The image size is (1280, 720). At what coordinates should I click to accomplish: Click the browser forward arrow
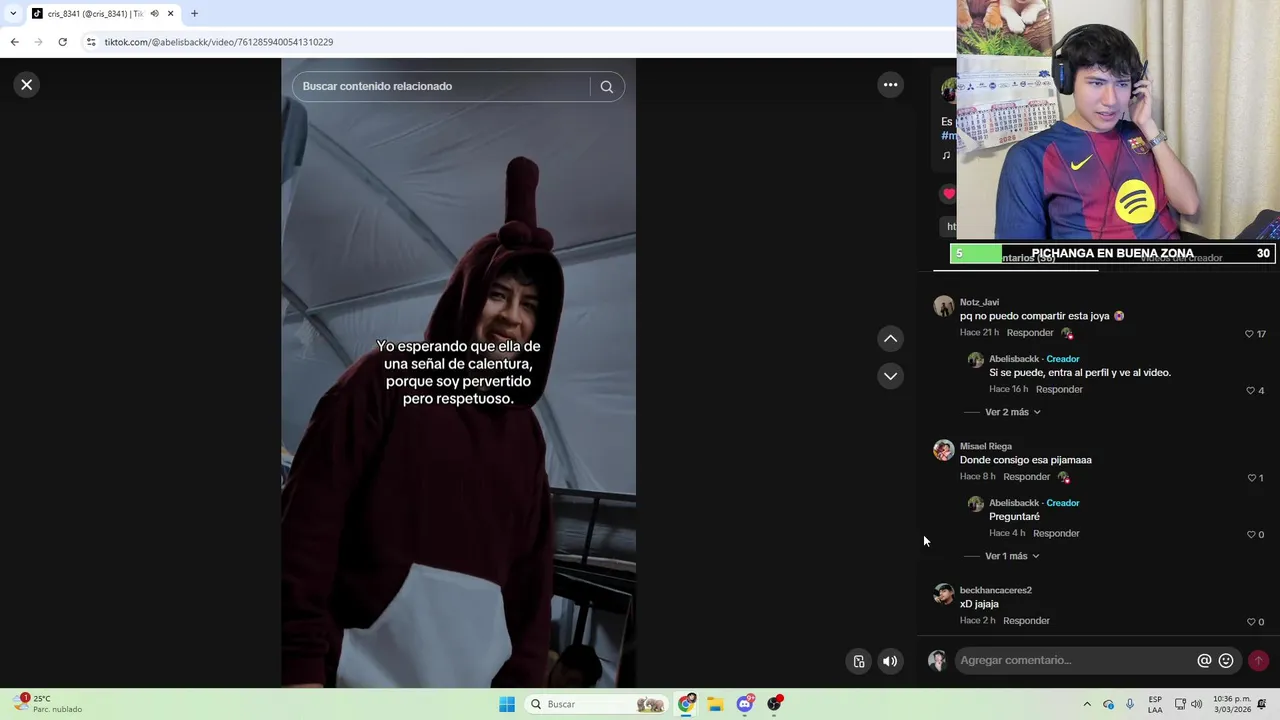pos(38,42)
